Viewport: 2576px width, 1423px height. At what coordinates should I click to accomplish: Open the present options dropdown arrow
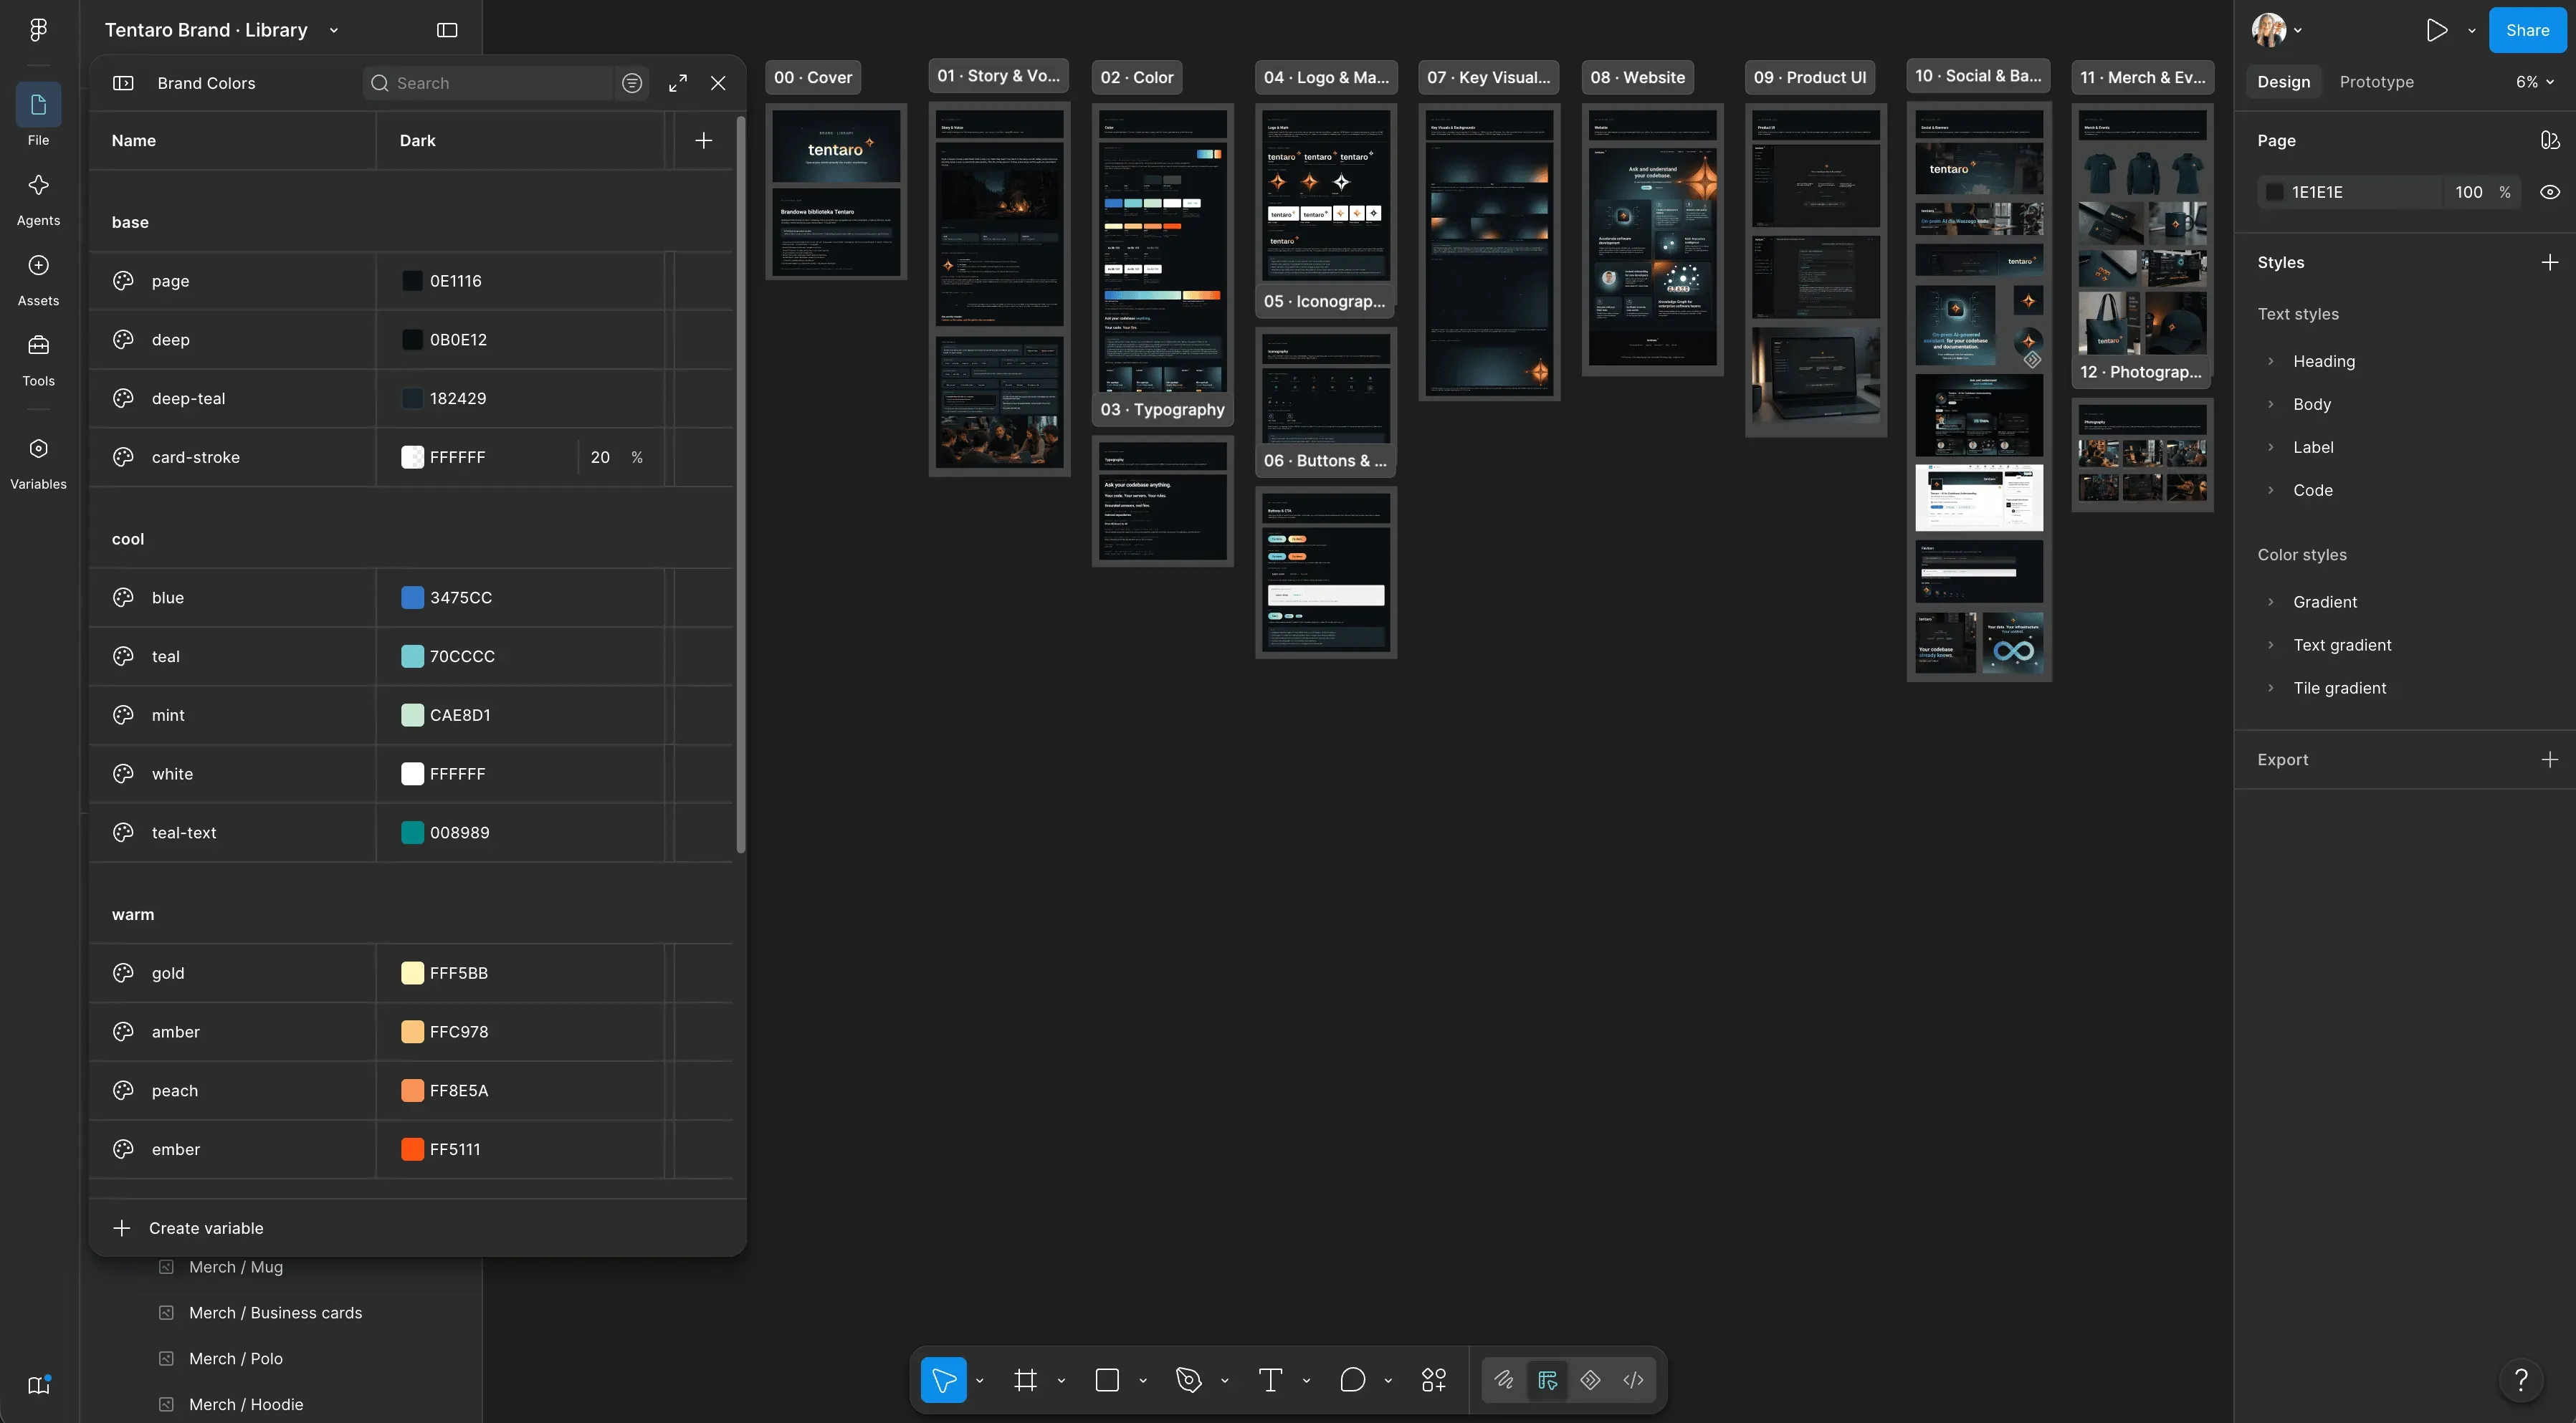click(2472, 30)
